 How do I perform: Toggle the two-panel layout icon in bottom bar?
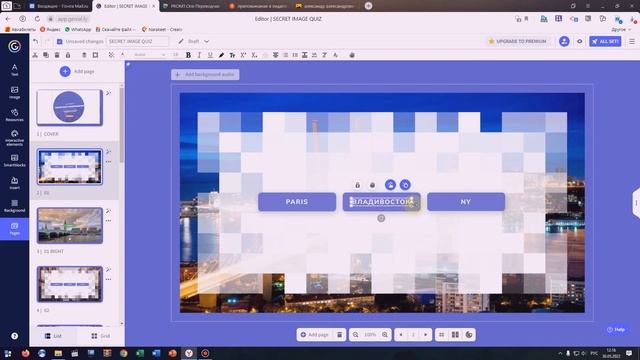coord(455,335)
